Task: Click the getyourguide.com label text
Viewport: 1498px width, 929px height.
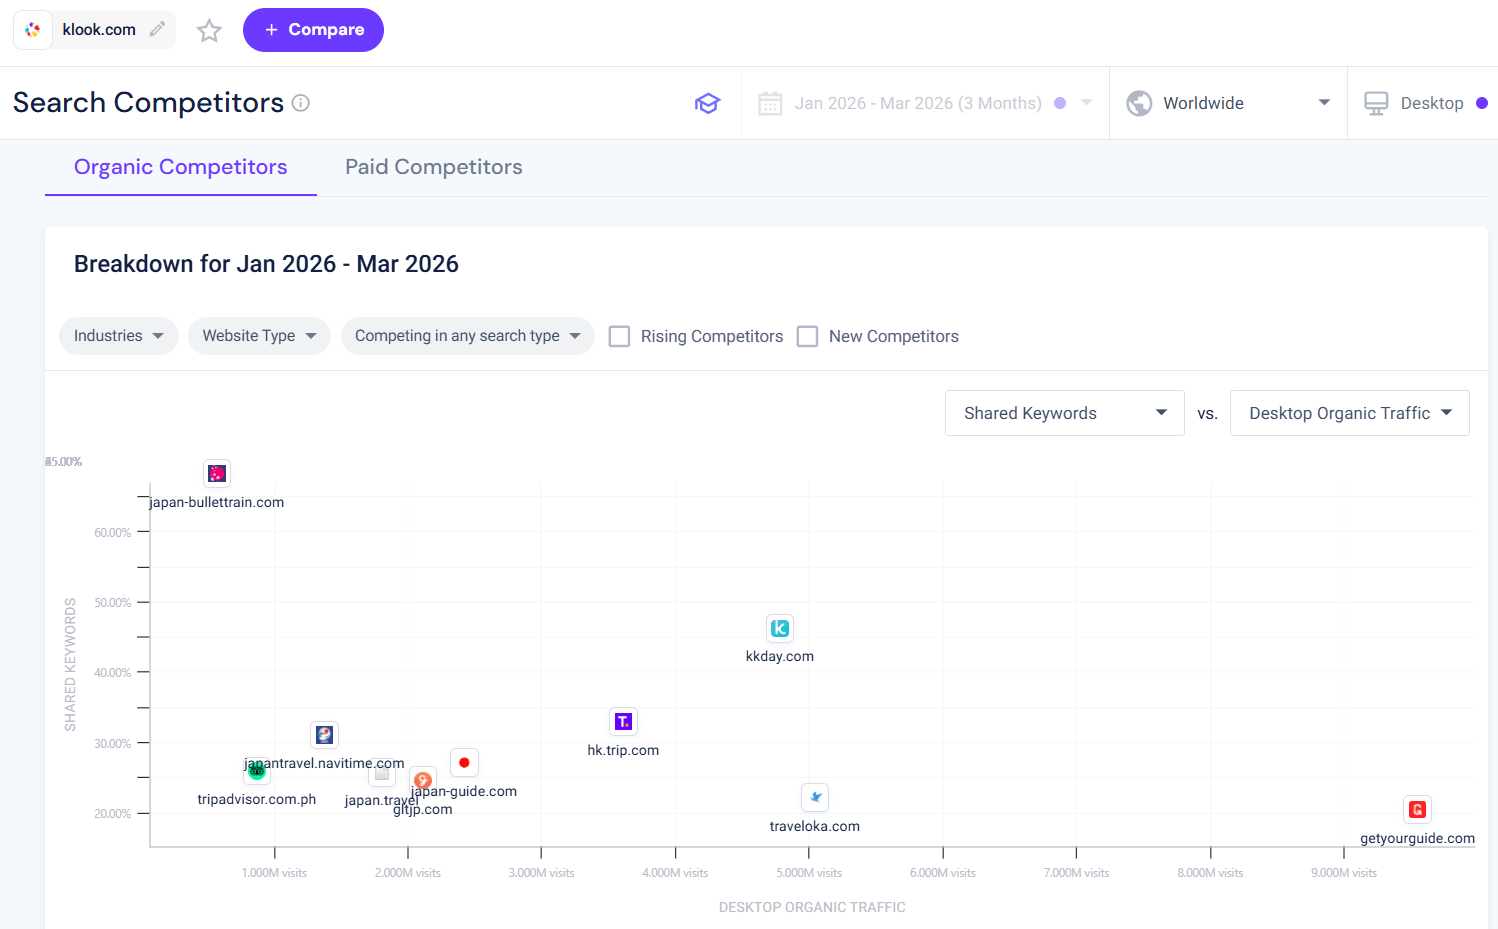Action: coord(1417,838)
